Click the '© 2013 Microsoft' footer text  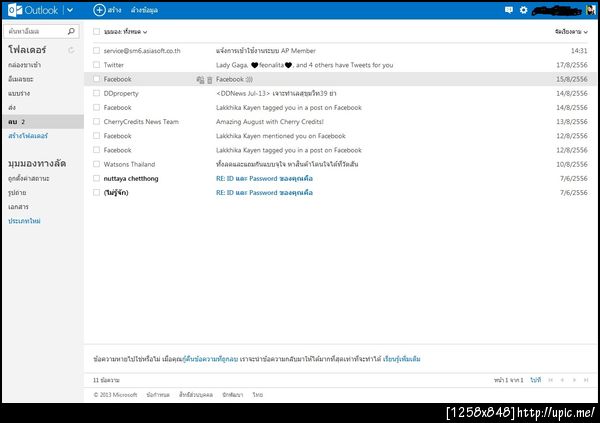(115, 395)
